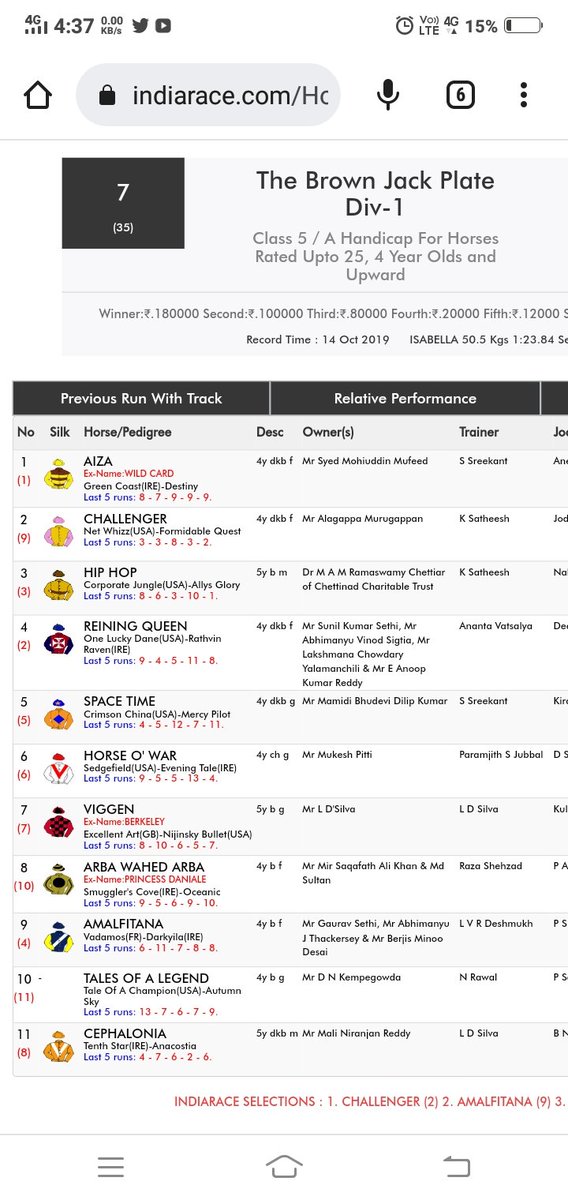Tap the battery status icon
Image resolution: width=568 pixels, height=1200 pixels.
pyautogui.click(x=525, y=25)
